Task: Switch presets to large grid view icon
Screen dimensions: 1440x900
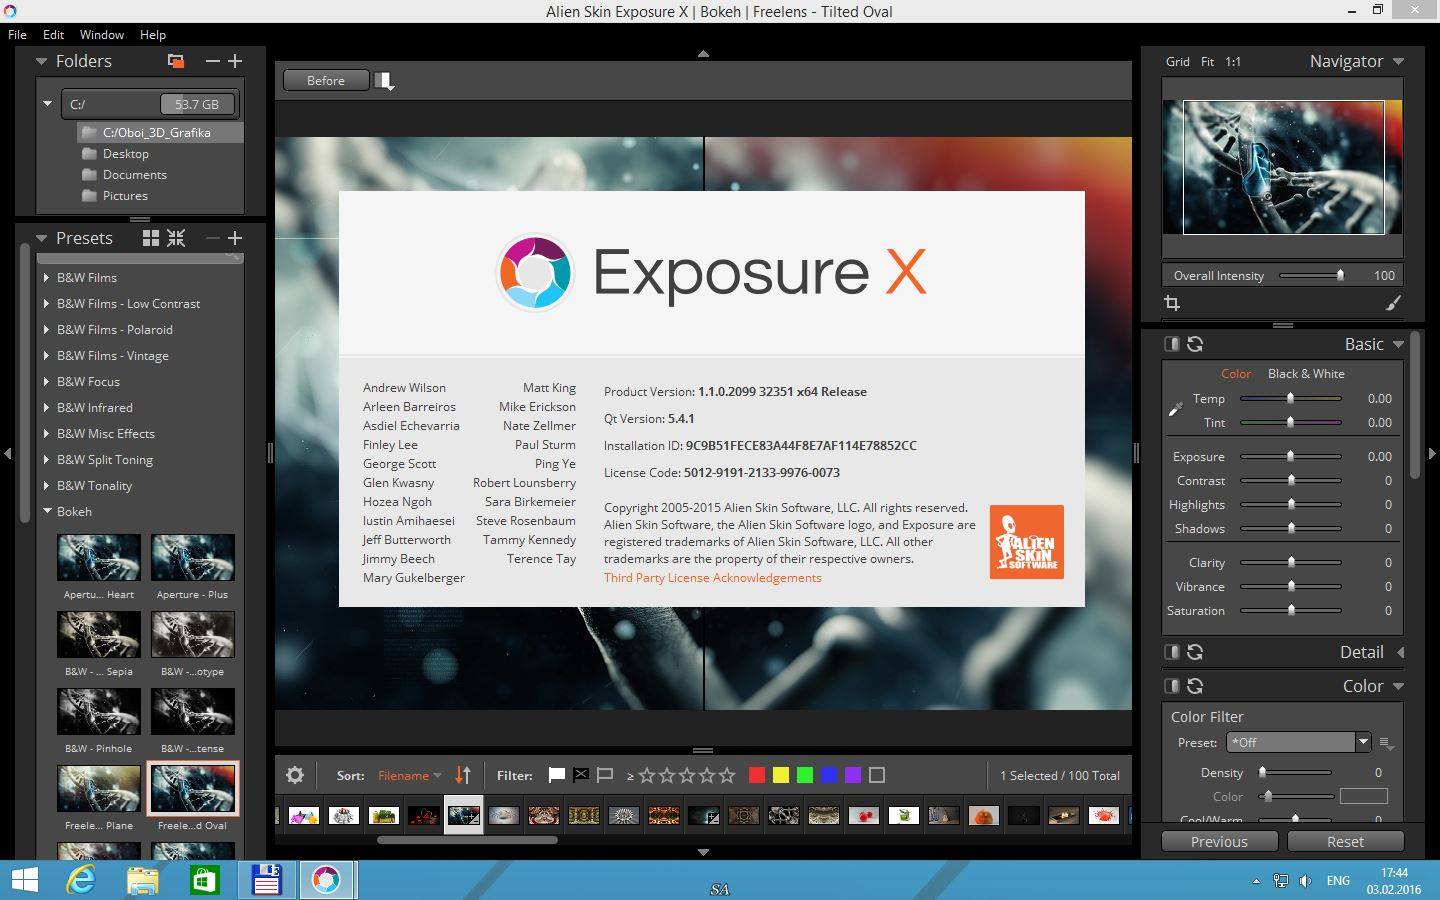Action: click(x=151, y=238)
